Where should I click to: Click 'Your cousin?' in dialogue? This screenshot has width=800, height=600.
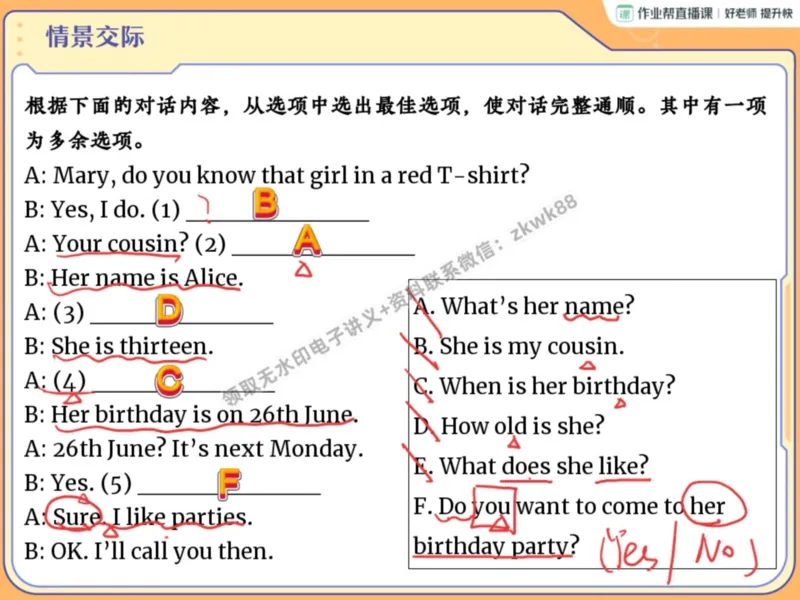(120, 244)
